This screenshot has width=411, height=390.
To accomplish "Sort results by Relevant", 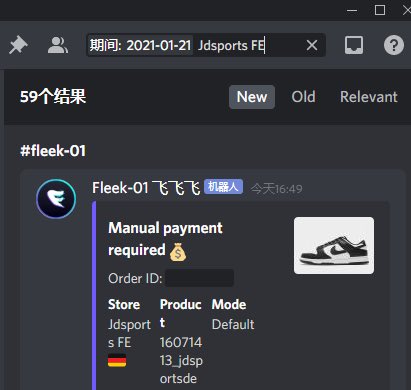I will pyautogui.click(x=369, y=97).
